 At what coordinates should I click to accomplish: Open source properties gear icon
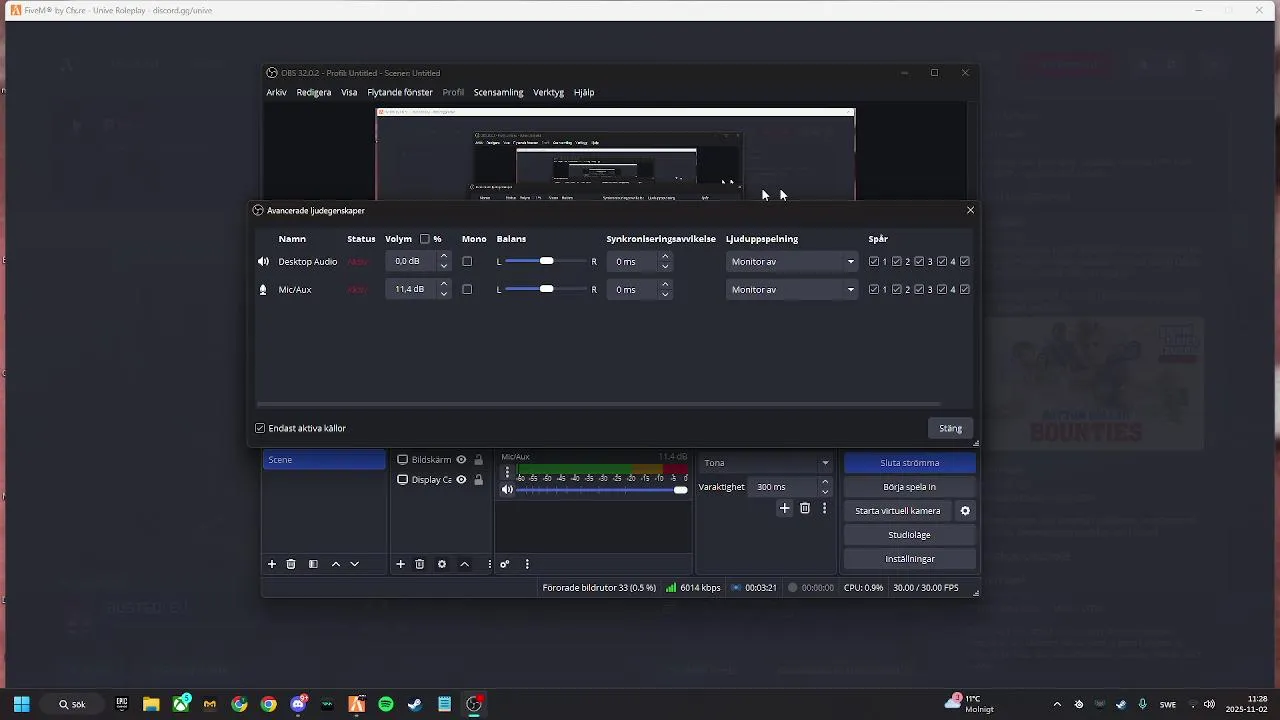(442, 564)
